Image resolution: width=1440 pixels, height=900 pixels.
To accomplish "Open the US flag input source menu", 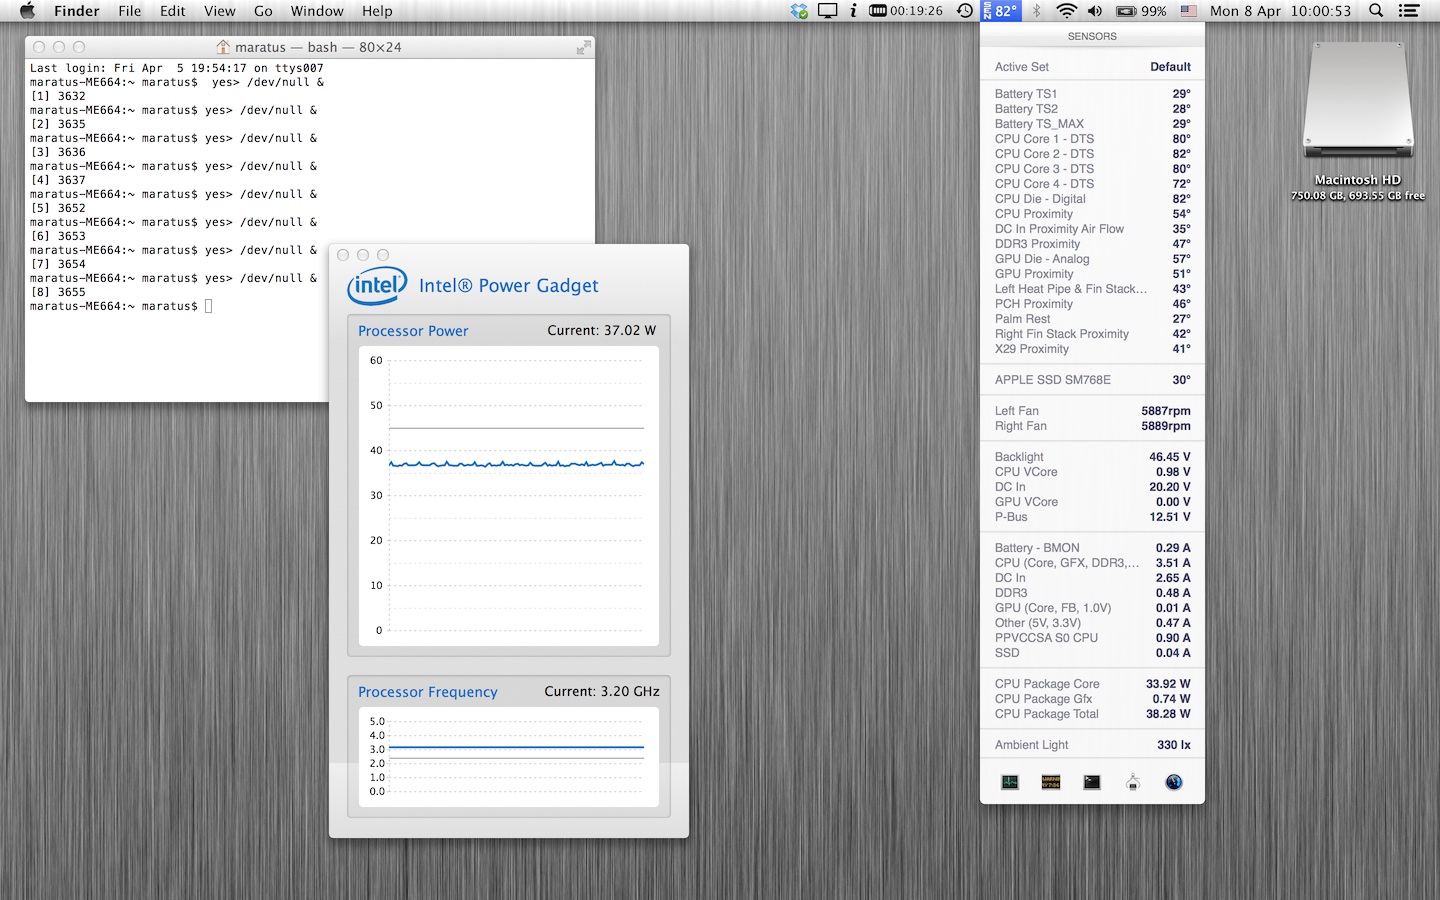I will point(1189,11).
